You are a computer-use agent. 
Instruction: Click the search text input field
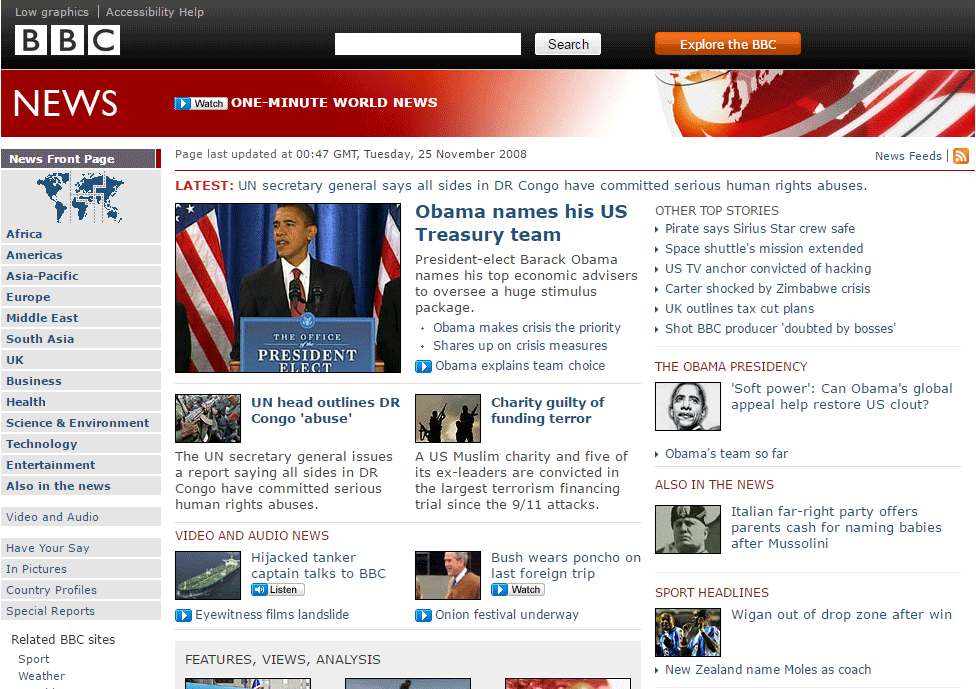pos(427,43)
